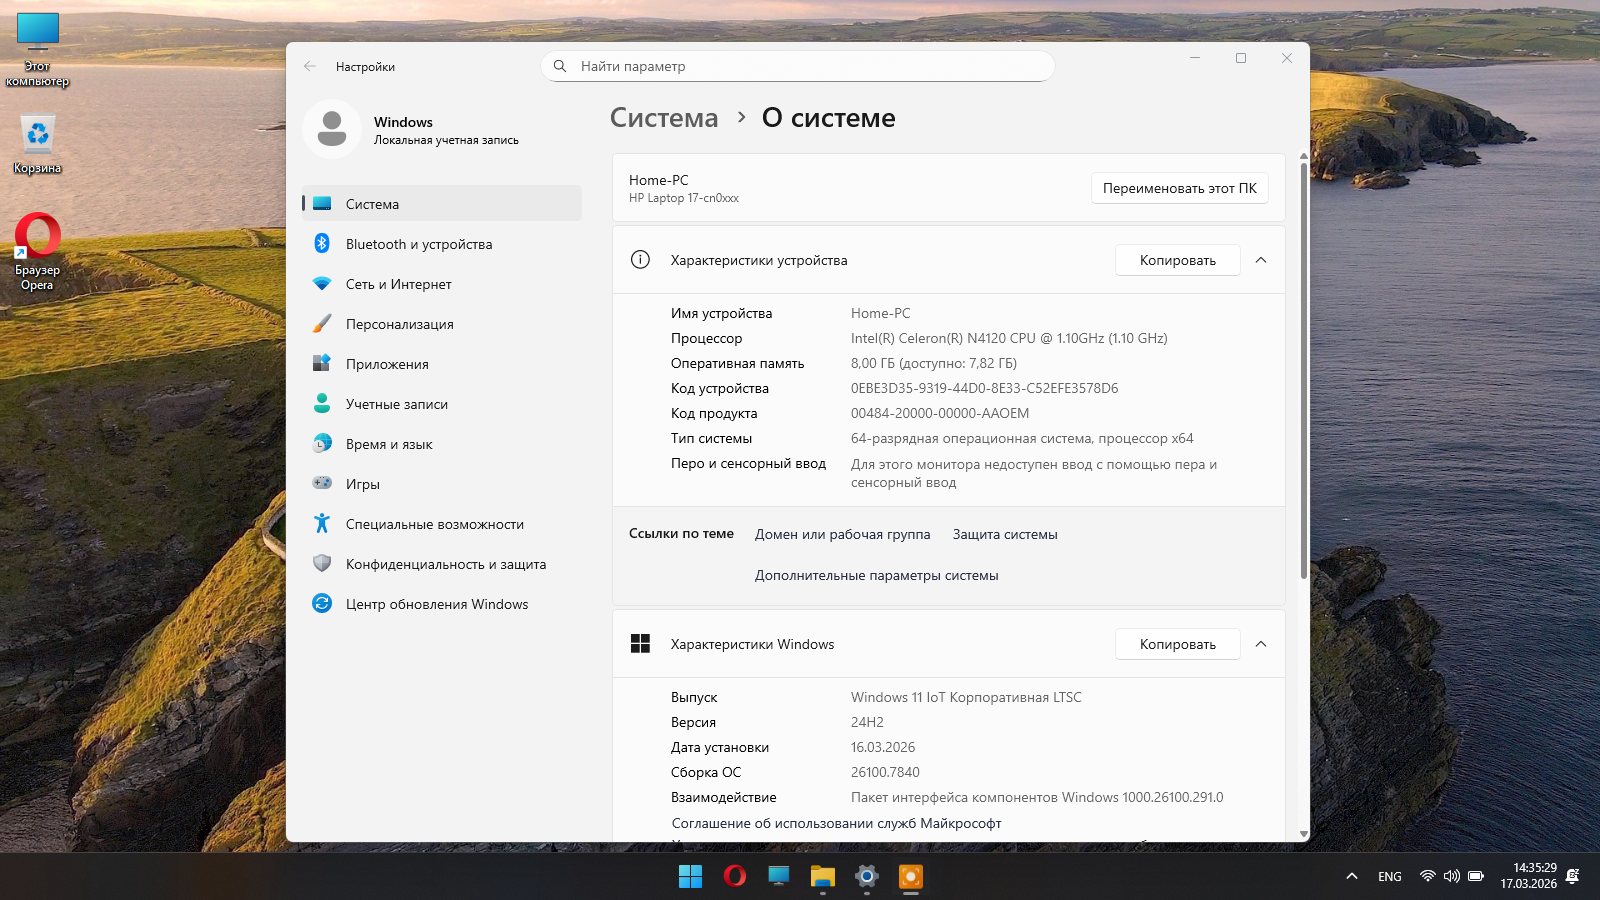Viewport: 1600px width, 900px height.
Task: Open the Сеть и Интернет Wi-Fi icon
Action: coord(322,284)
